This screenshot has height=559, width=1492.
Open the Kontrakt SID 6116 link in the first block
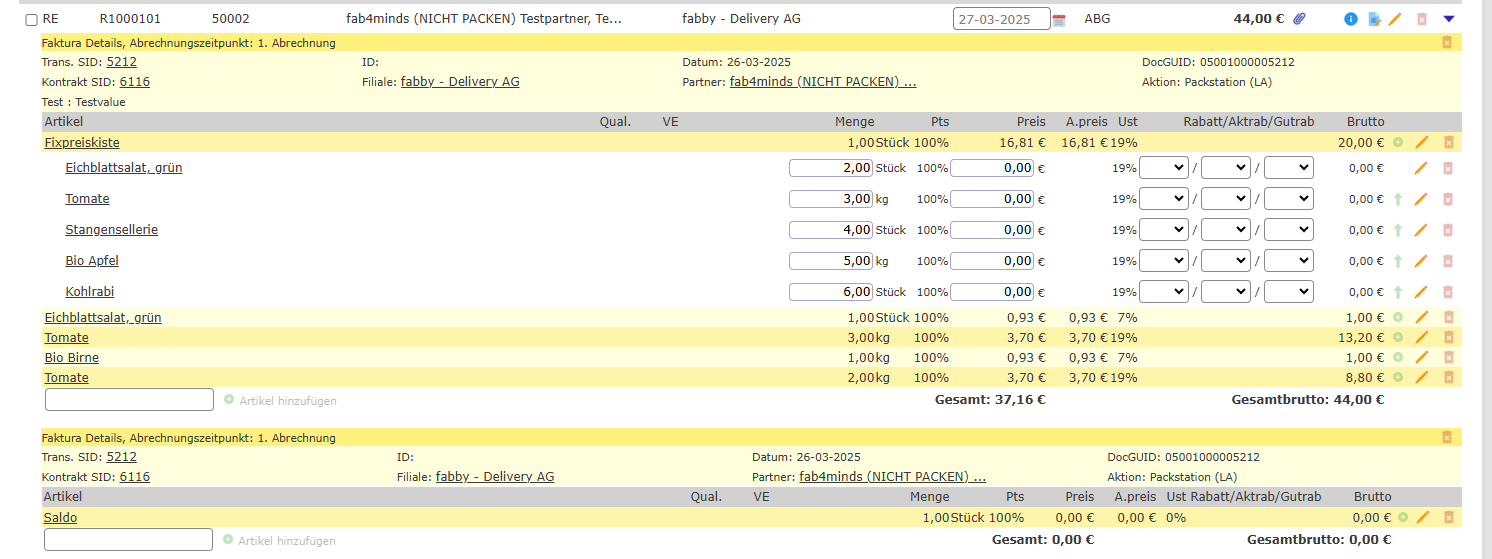point(134,82)
